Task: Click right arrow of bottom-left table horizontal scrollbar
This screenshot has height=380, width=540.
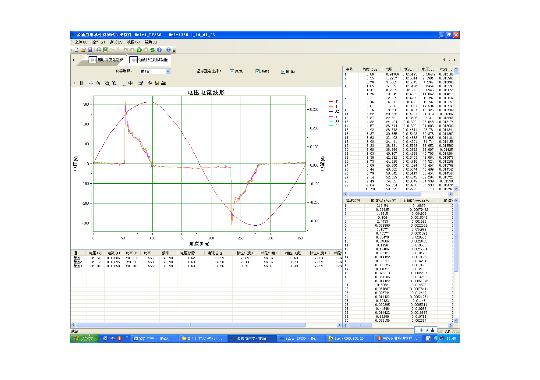Action: click(x=339, y=325)
